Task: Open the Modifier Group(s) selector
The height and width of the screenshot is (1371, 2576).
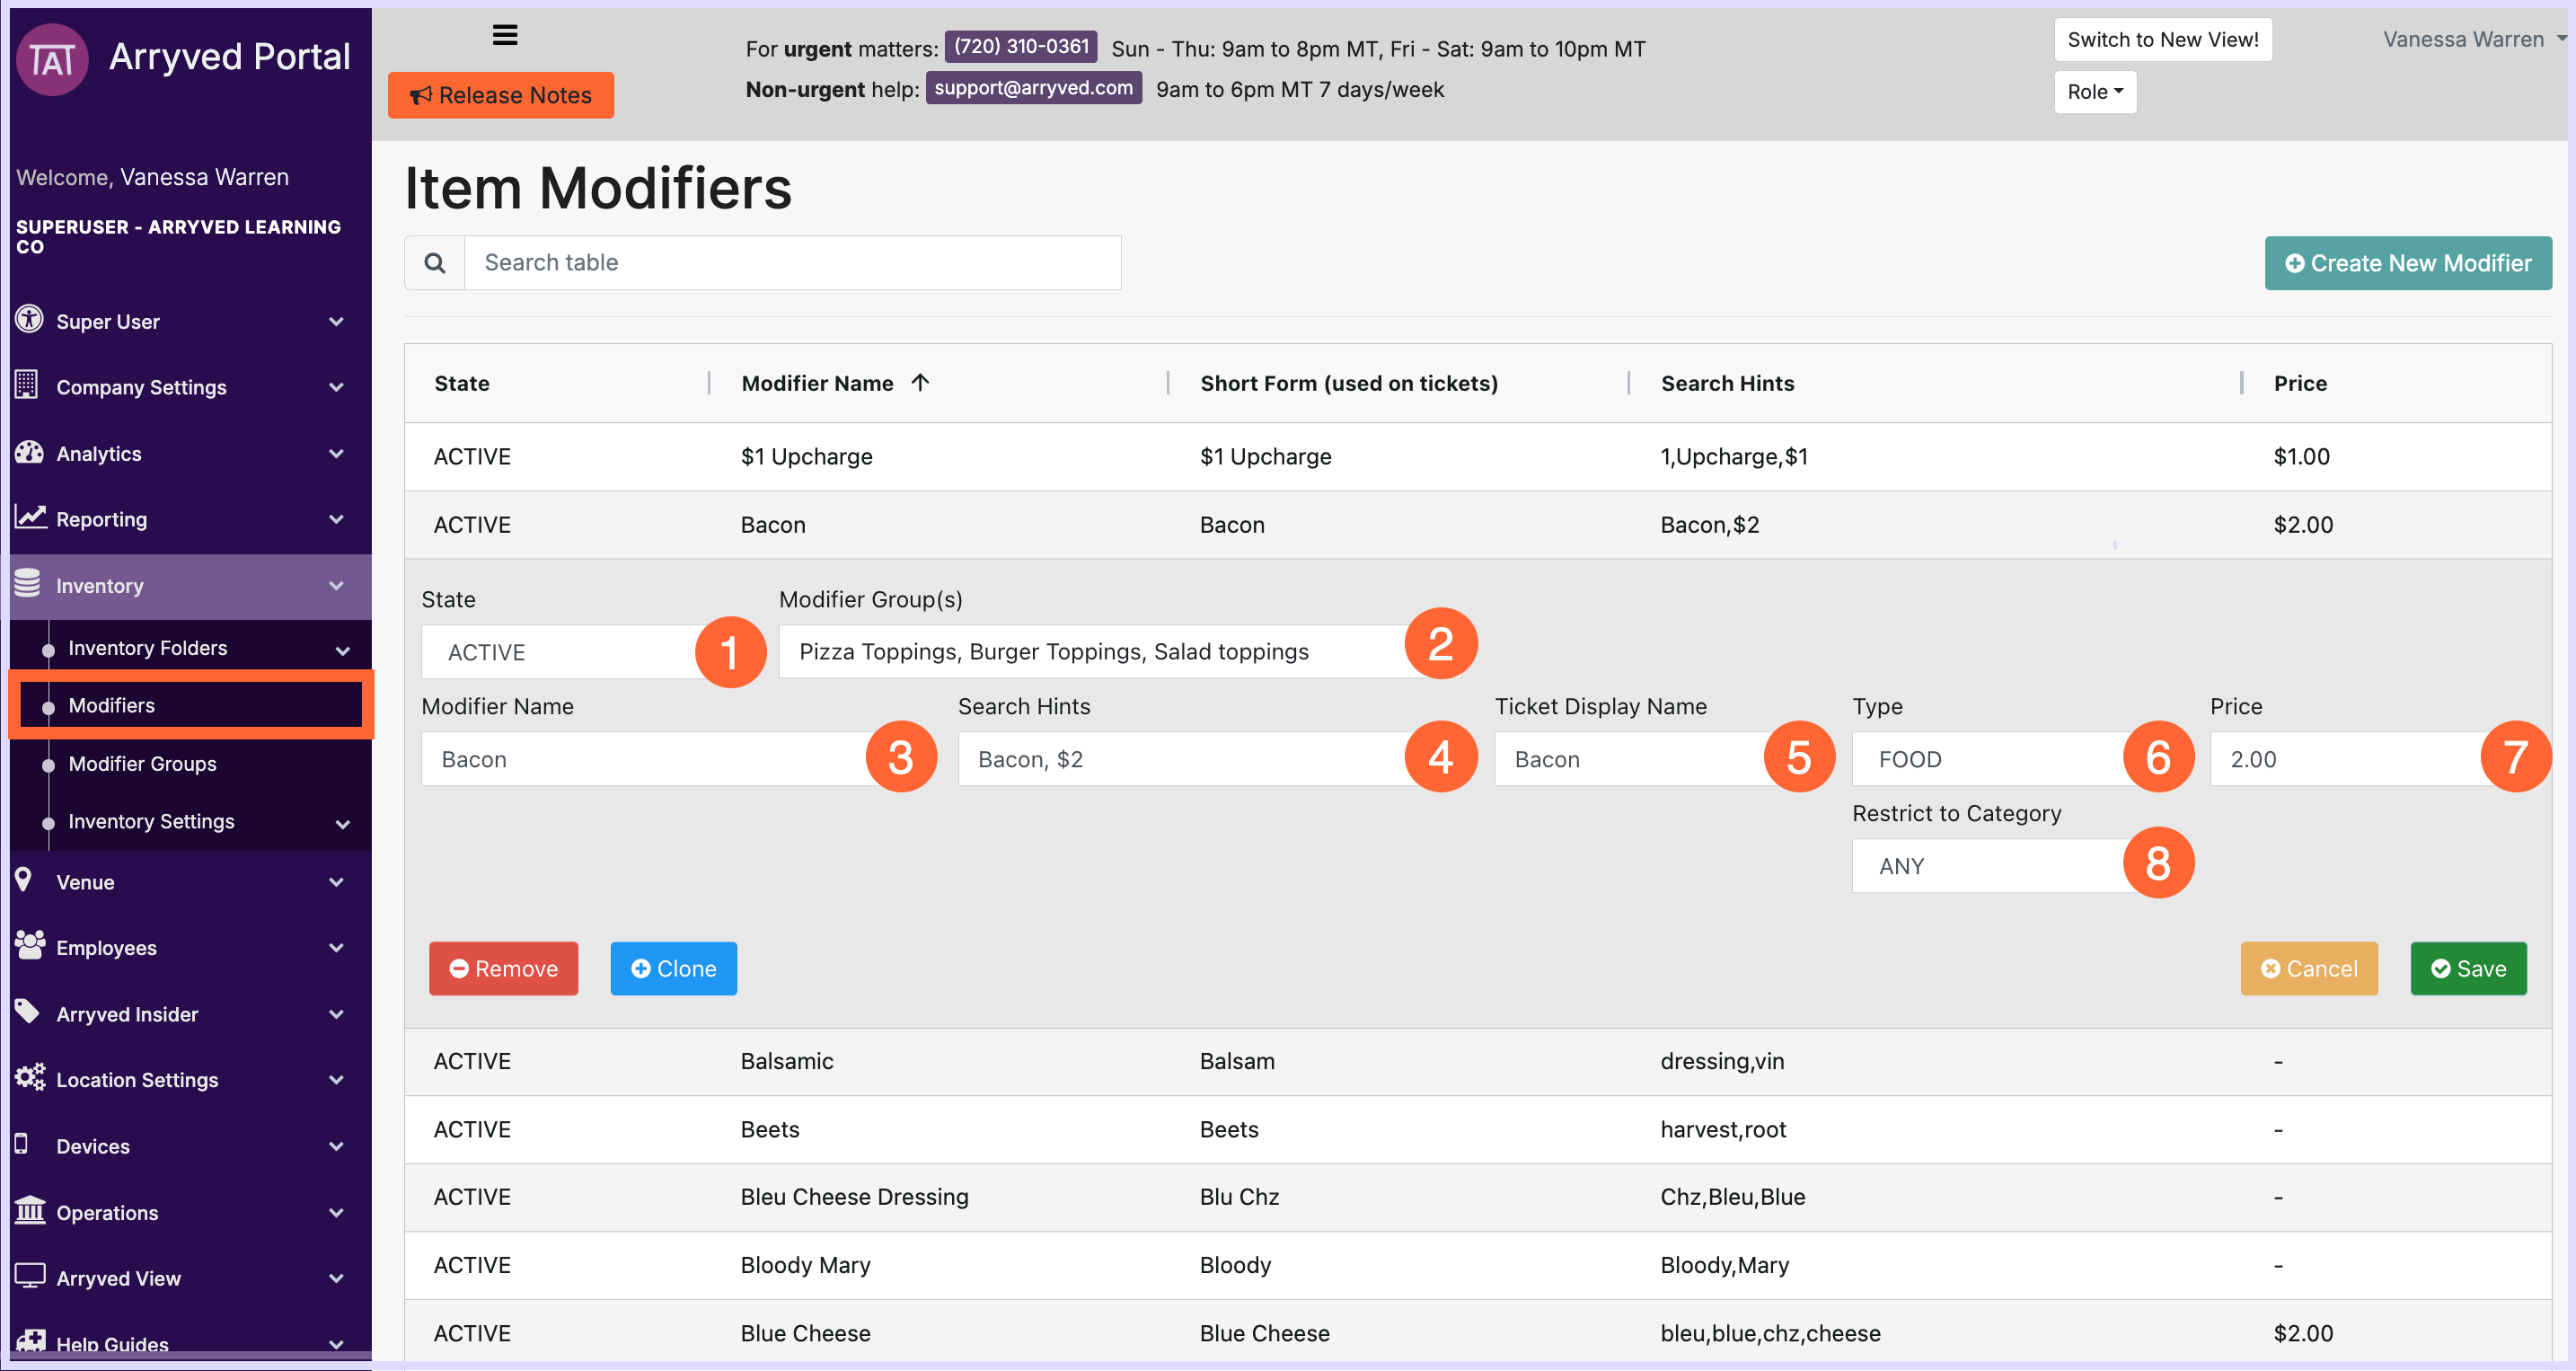Action: [1120, 652]
